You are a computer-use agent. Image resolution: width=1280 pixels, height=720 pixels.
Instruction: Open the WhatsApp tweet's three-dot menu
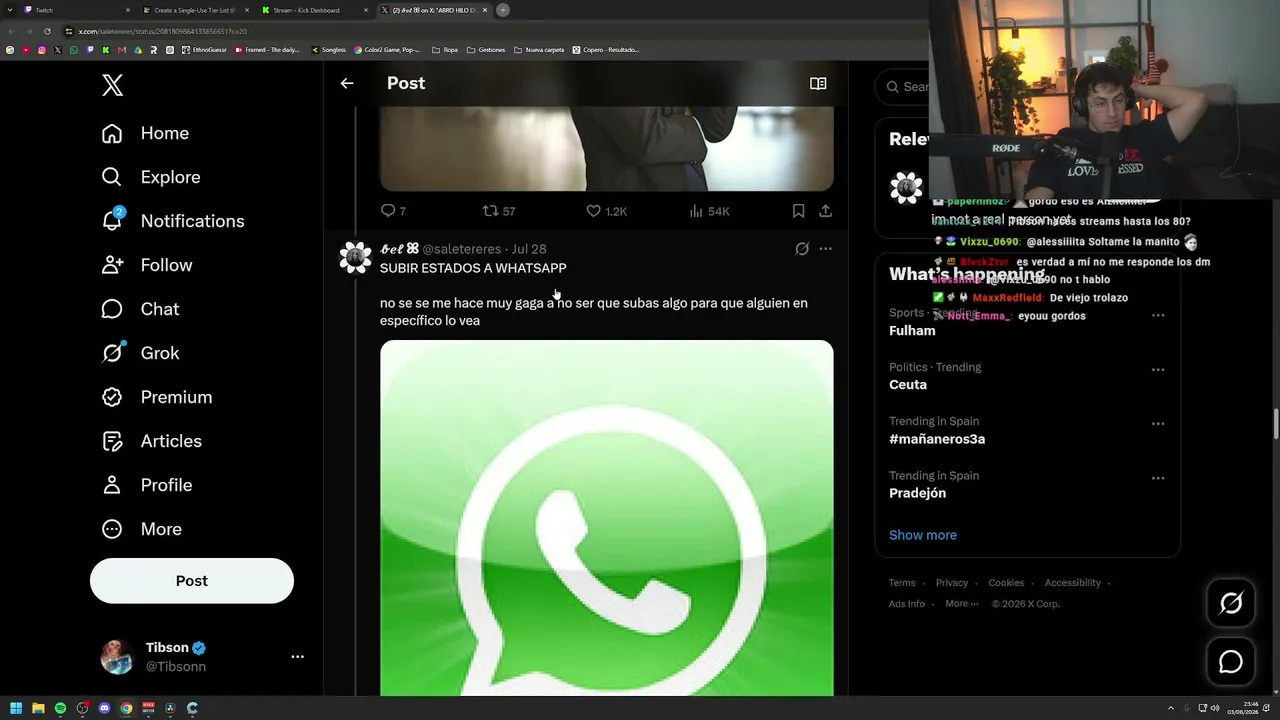825,249
